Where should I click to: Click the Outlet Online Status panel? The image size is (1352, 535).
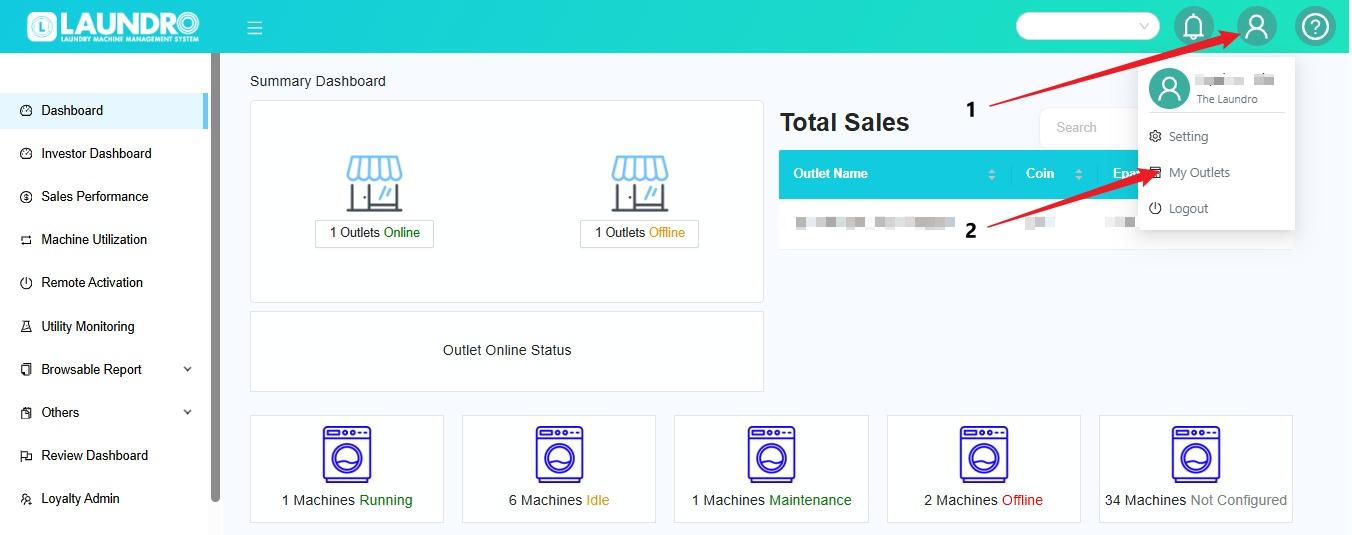(507, 351)
